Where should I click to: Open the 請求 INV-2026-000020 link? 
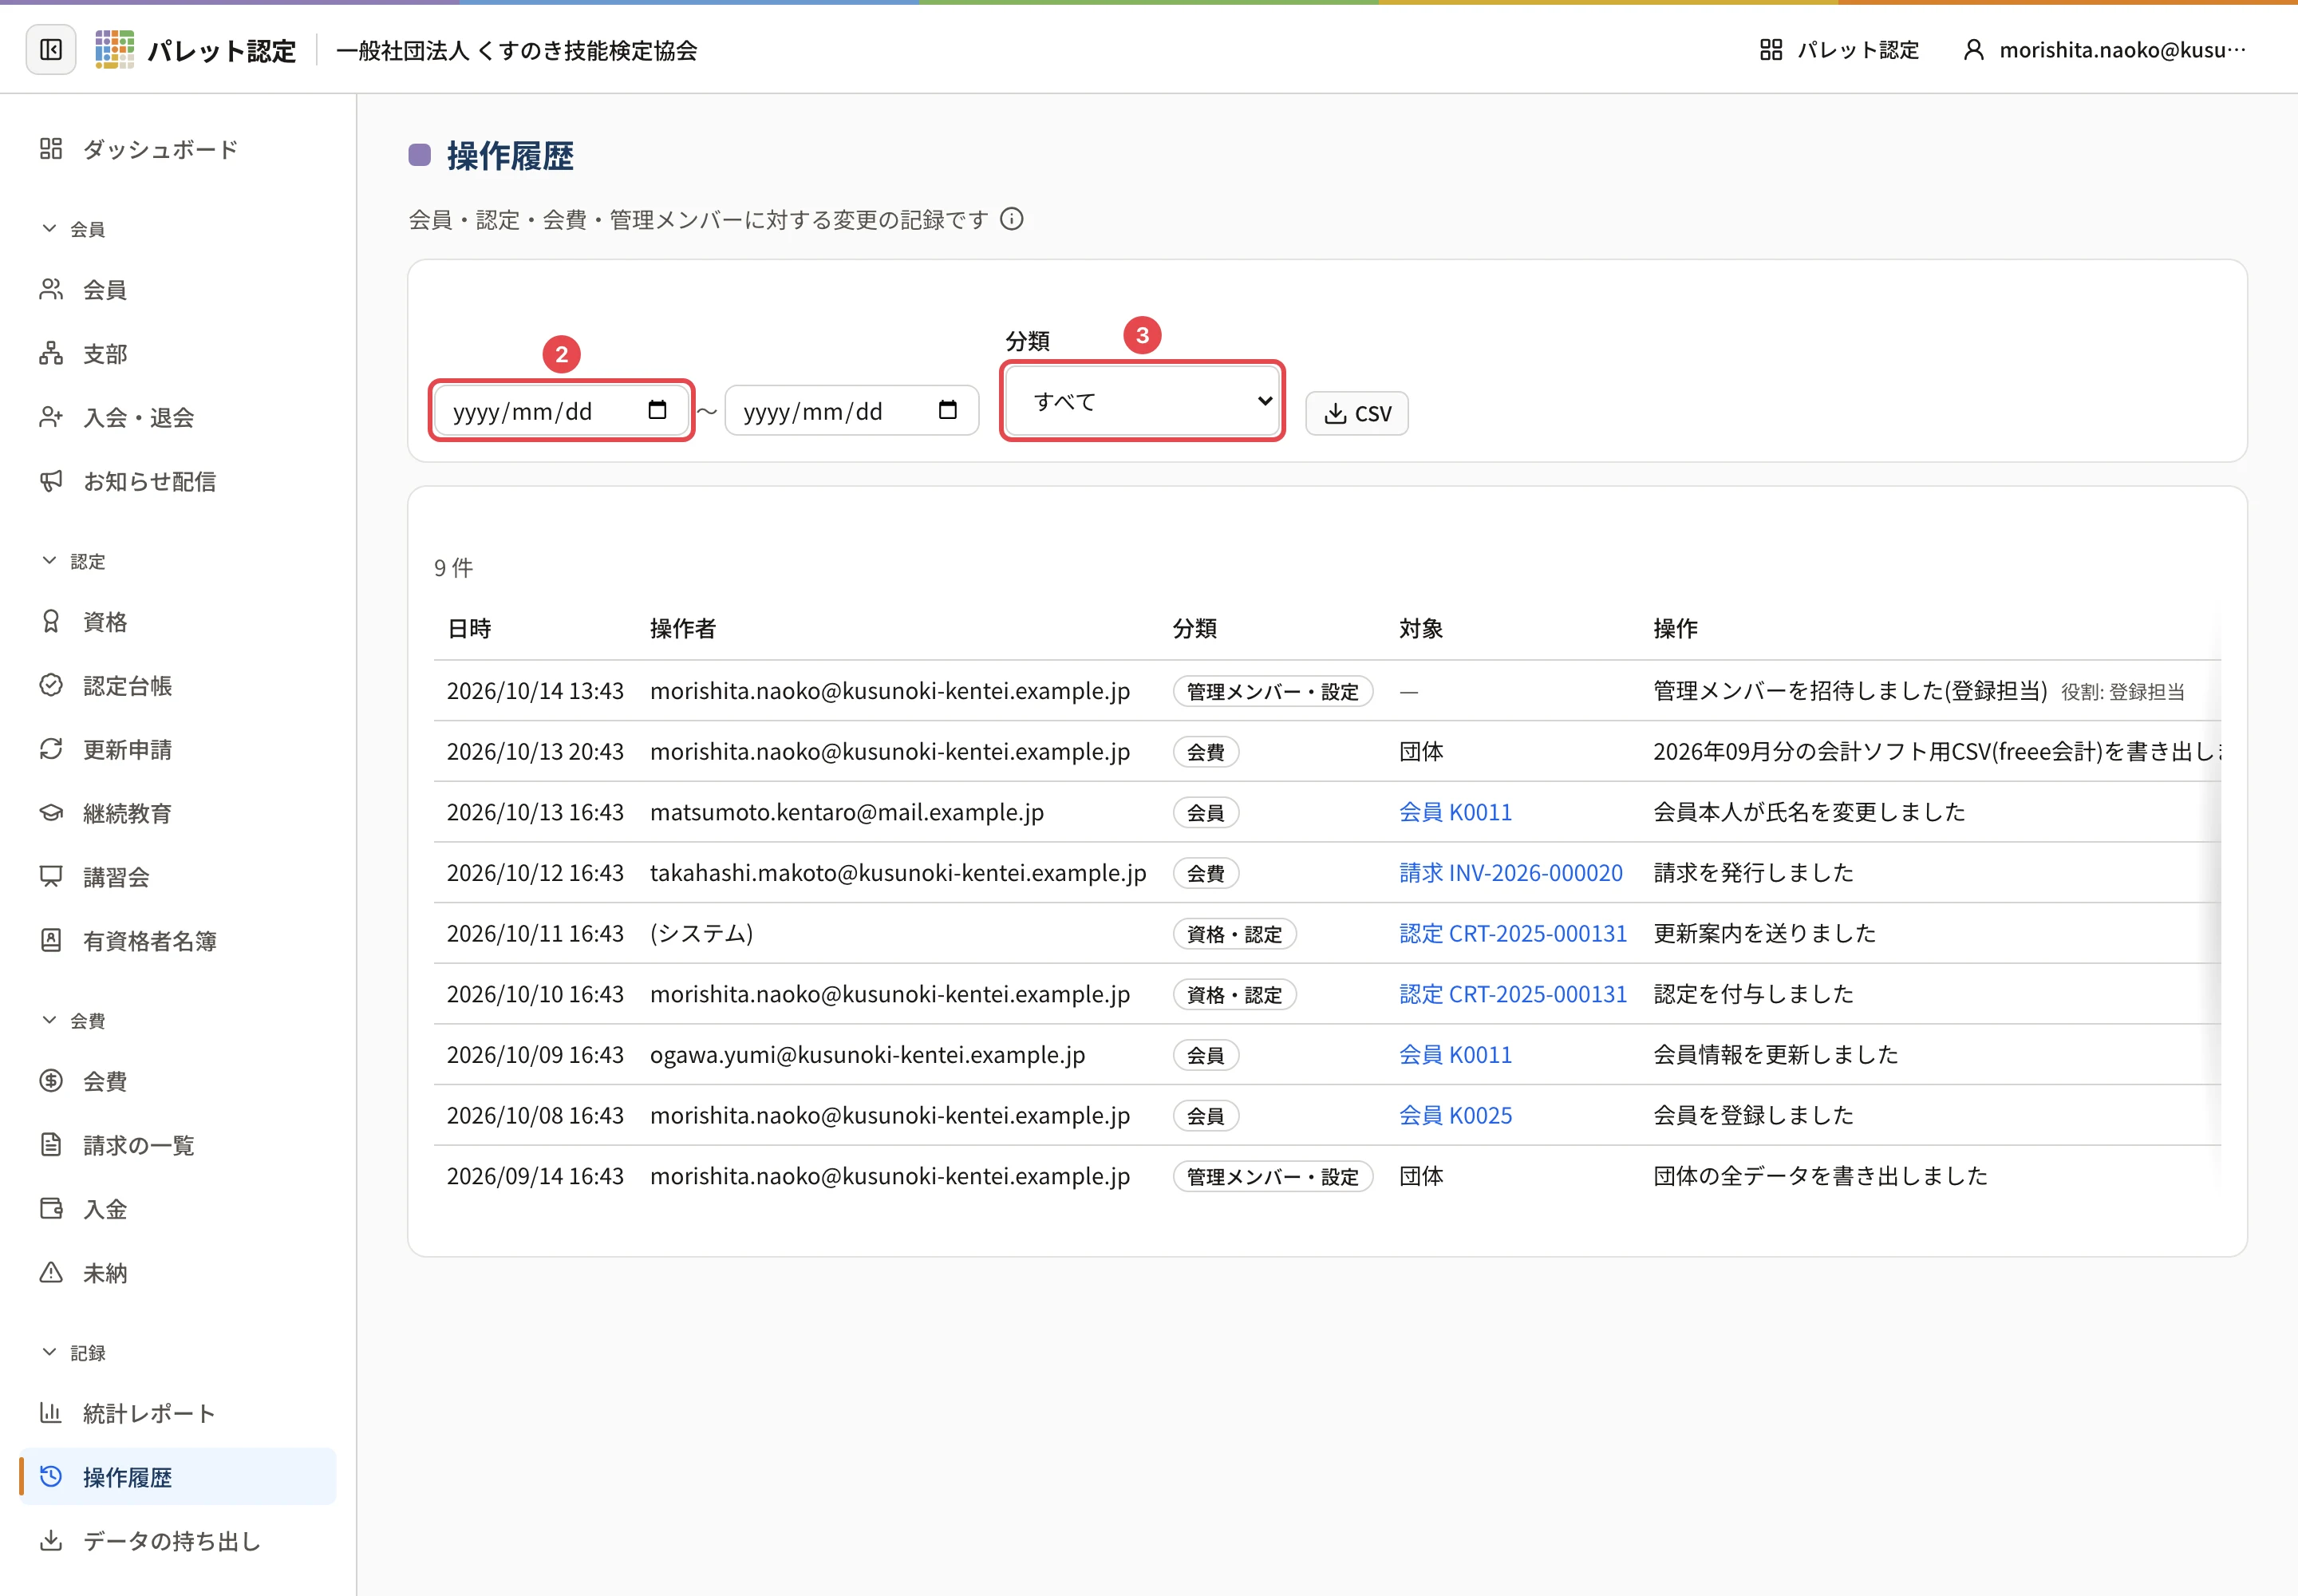click(x=1511, y=873)
